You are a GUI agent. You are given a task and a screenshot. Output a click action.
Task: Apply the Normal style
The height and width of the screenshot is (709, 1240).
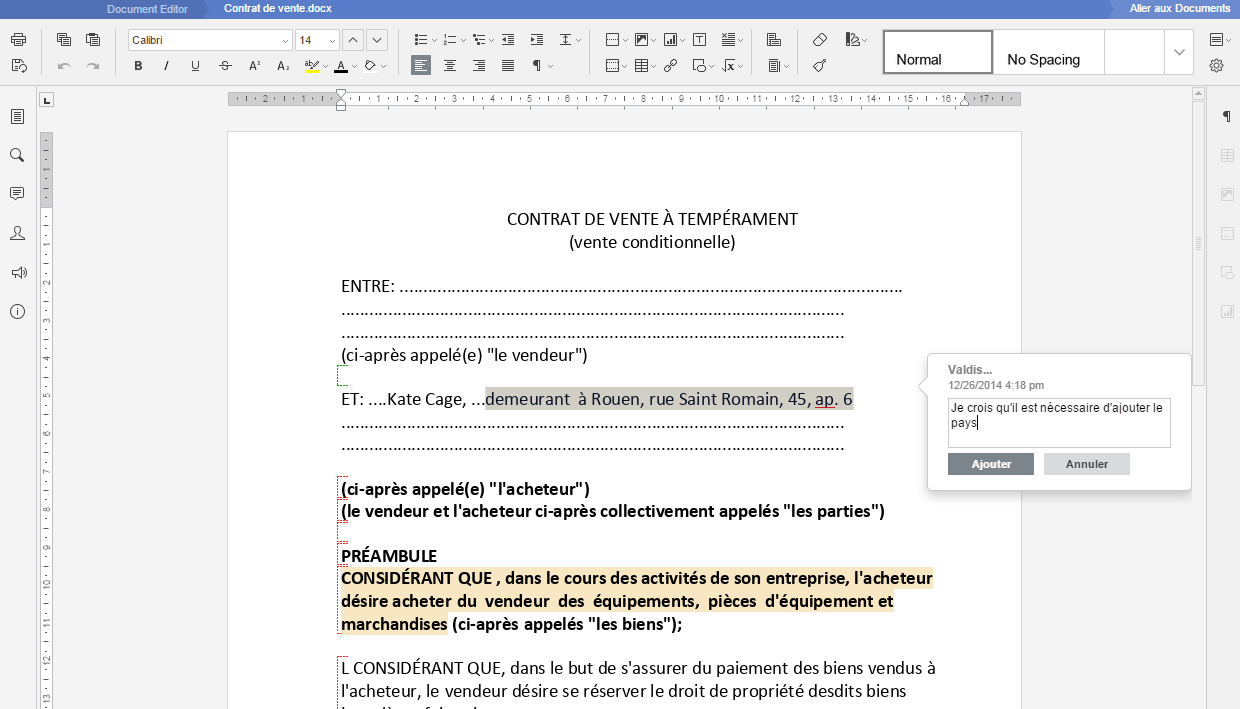[938, 52]
